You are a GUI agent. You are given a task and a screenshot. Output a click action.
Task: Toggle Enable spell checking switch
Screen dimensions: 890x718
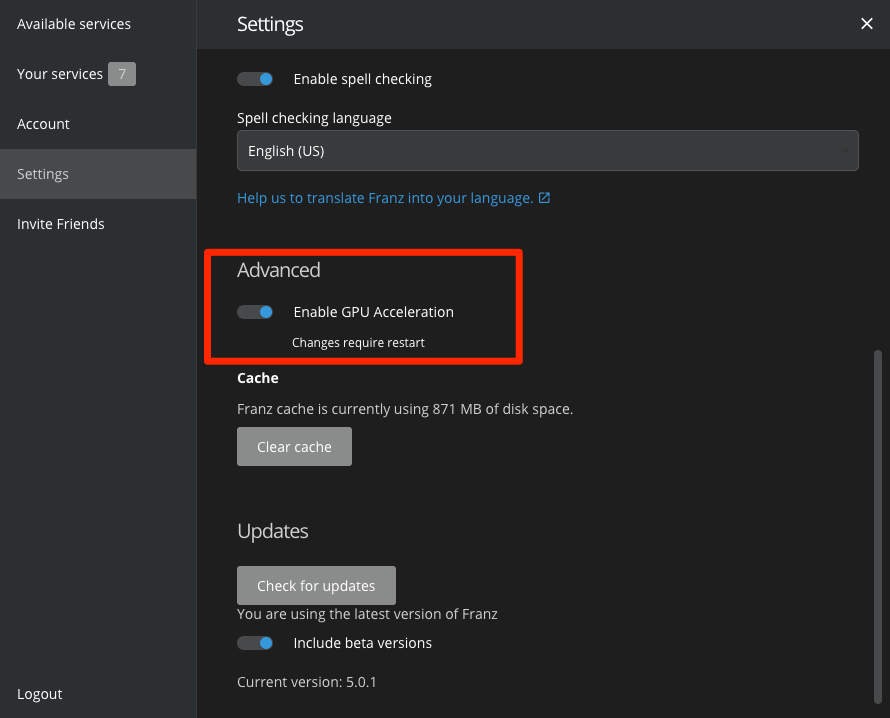(x=255, y=79)
